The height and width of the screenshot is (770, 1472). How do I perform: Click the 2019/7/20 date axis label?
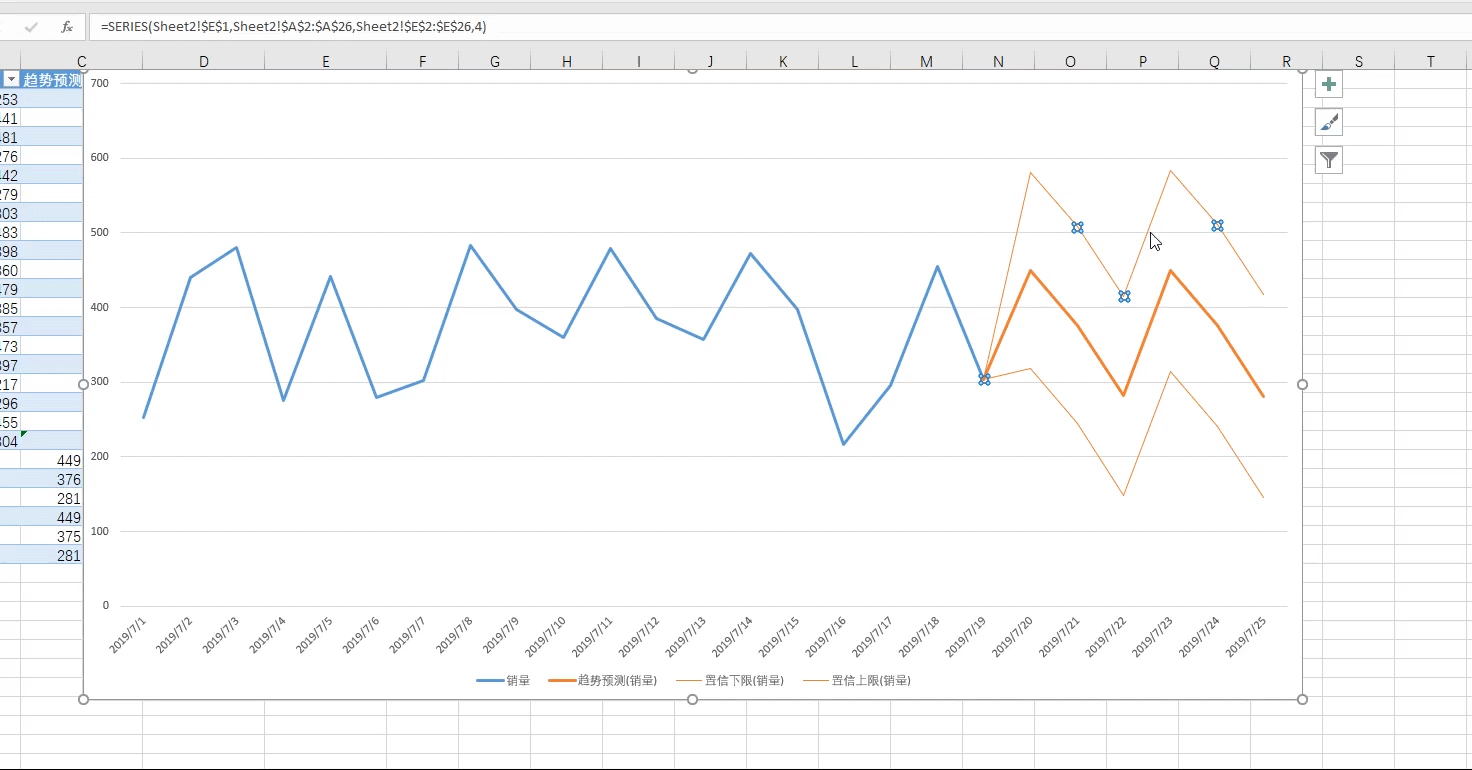click(1014, 636)
